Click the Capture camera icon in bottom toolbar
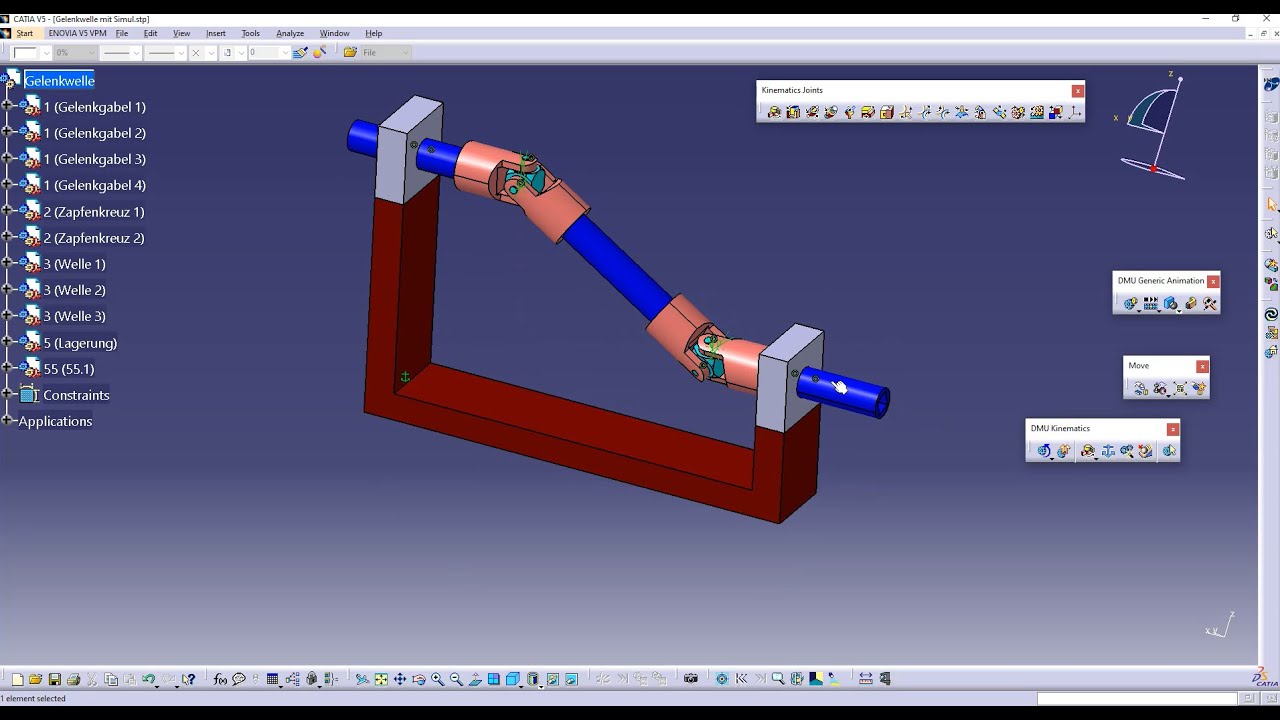The height and width of the screenshot is (720, 1280). [691, 679]
